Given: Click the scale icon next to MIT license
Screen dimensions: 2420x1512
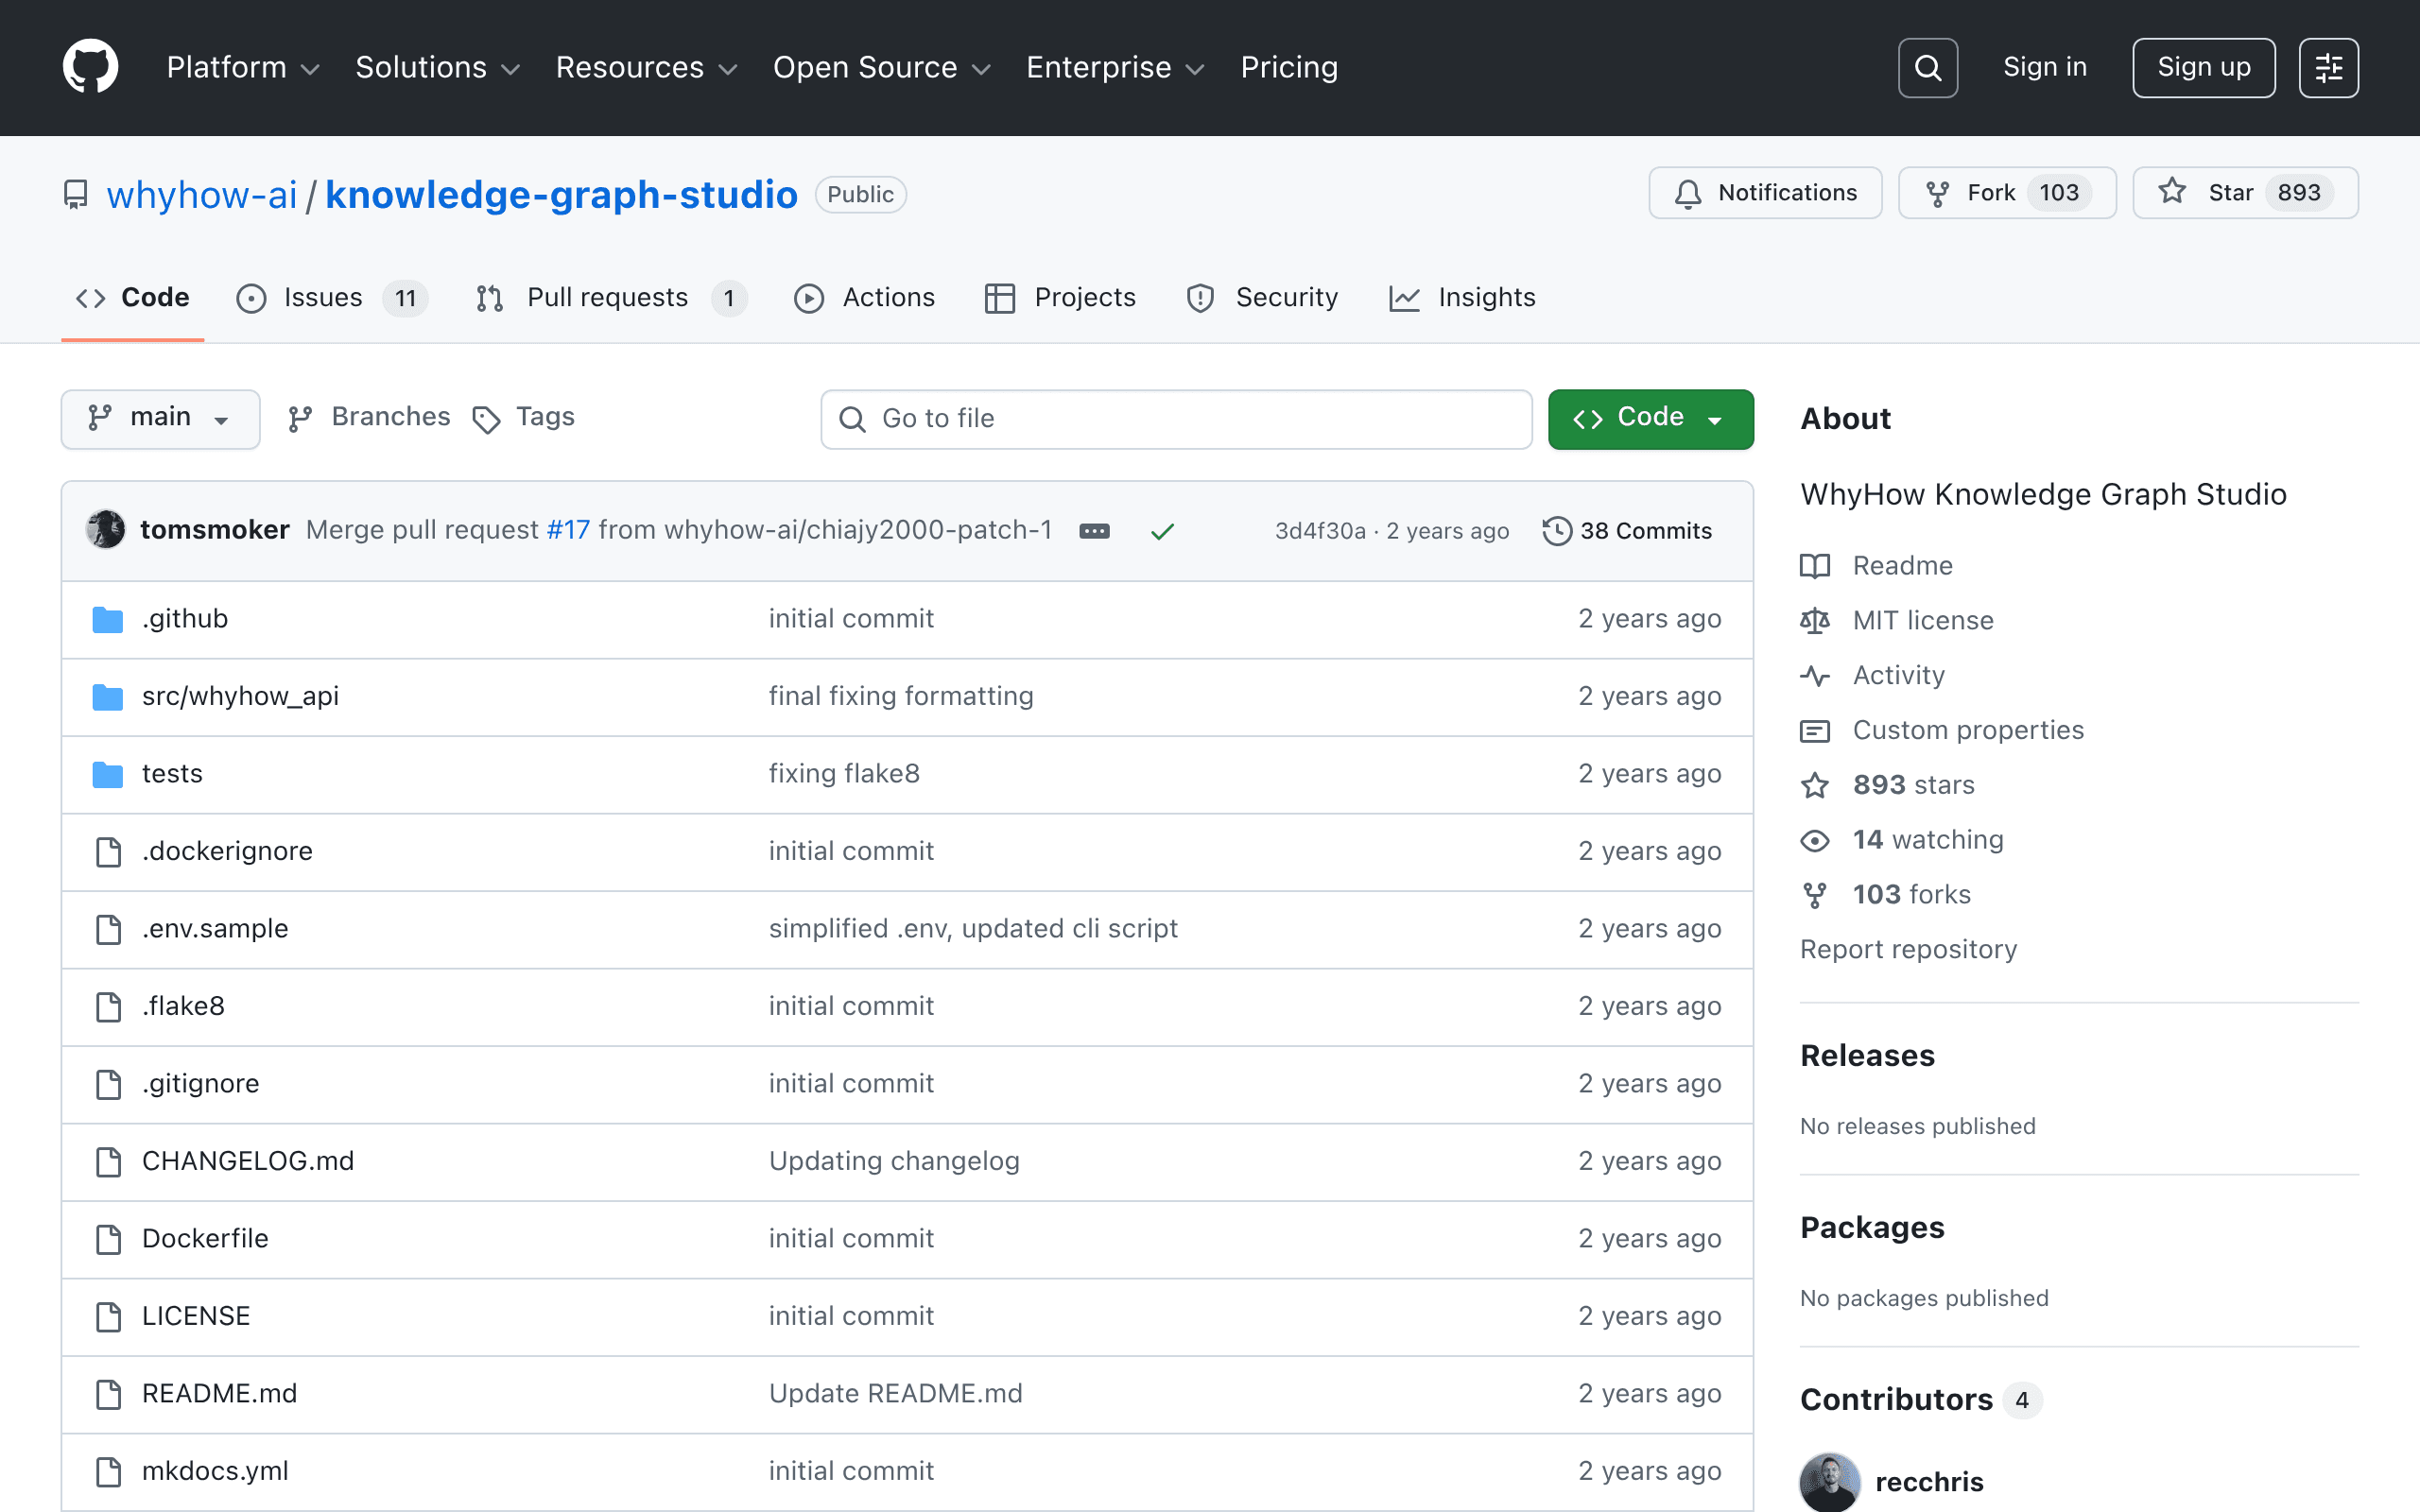Looking at the screenshot, I should pyautogui.click(x=1815, y=621).
